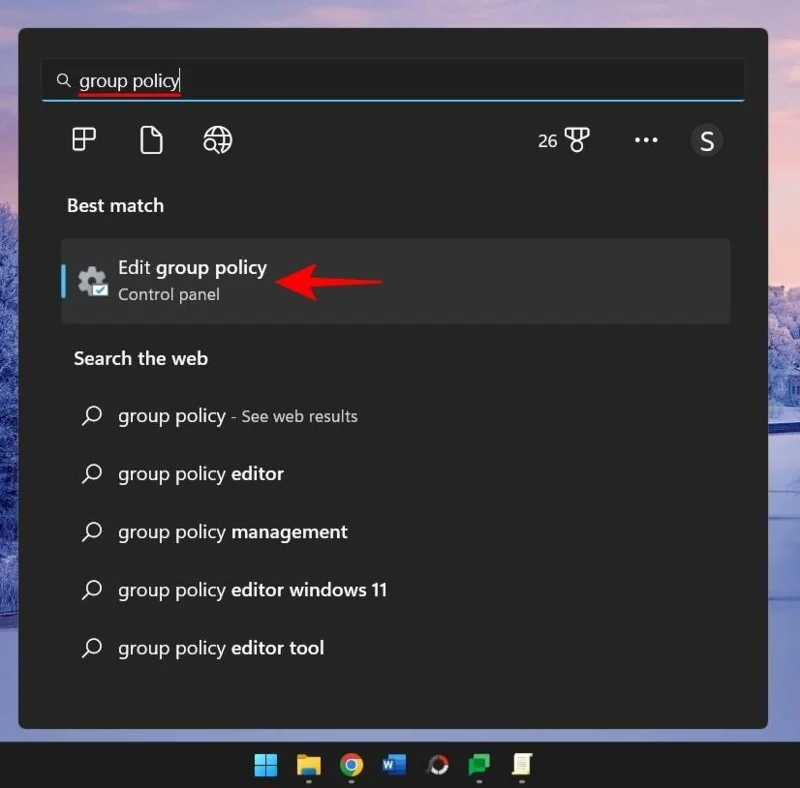Select the Web filter globe icon

[x=218, y=140]
